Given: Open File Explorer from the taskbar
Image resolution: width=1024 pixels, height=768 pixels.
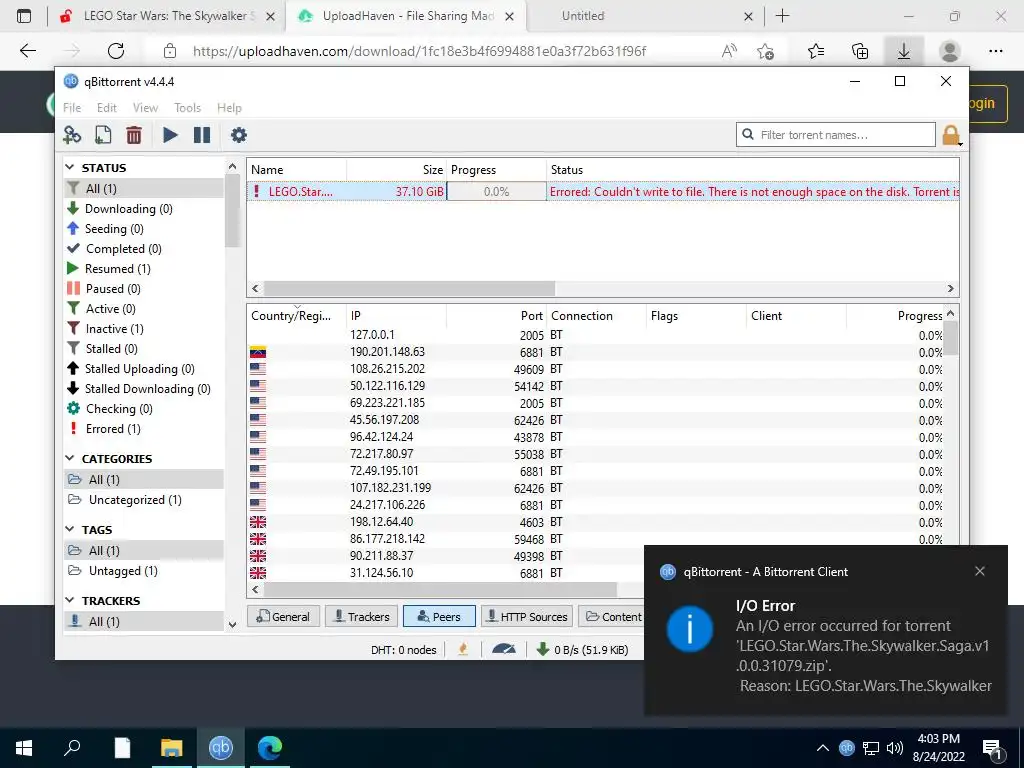Looking at the screenshot, I should click(172, 748).
